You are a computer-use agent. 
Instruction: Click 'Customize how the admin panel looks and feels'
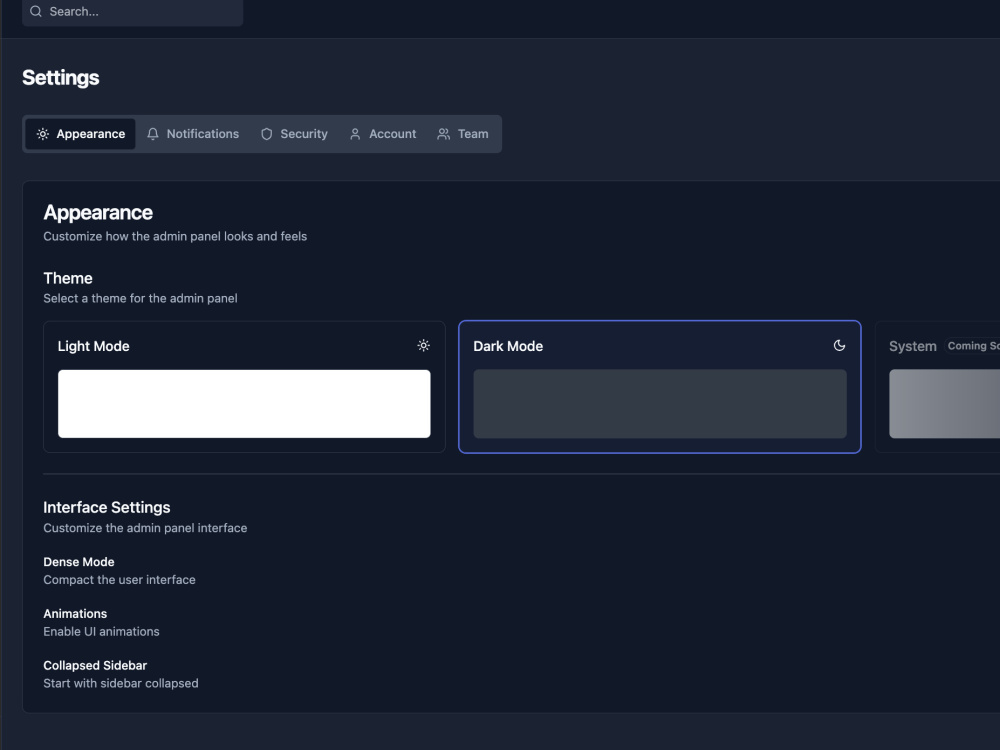pyautogui.click(x=175, y=236)
